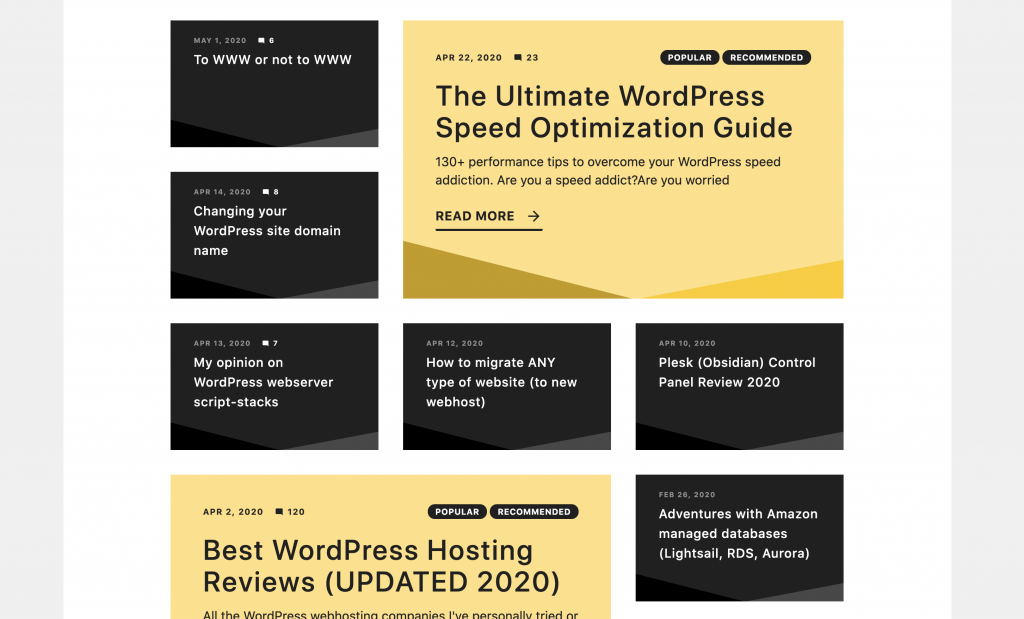Open 'My opinion on WordPress webserver script-stacks'

tap(264, 382)
